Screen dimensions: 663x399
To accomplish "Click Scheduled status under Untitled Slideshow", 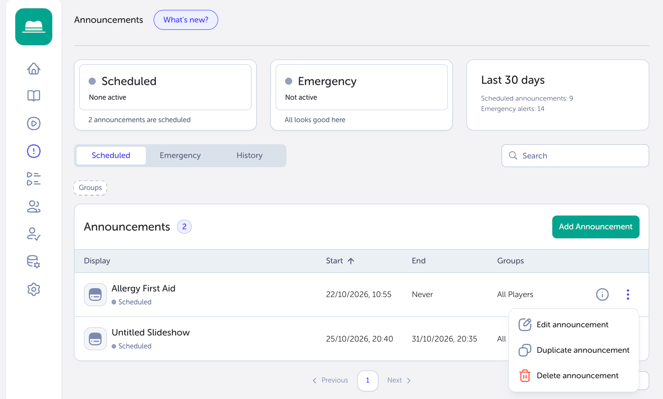I will [x=132, y=346].
